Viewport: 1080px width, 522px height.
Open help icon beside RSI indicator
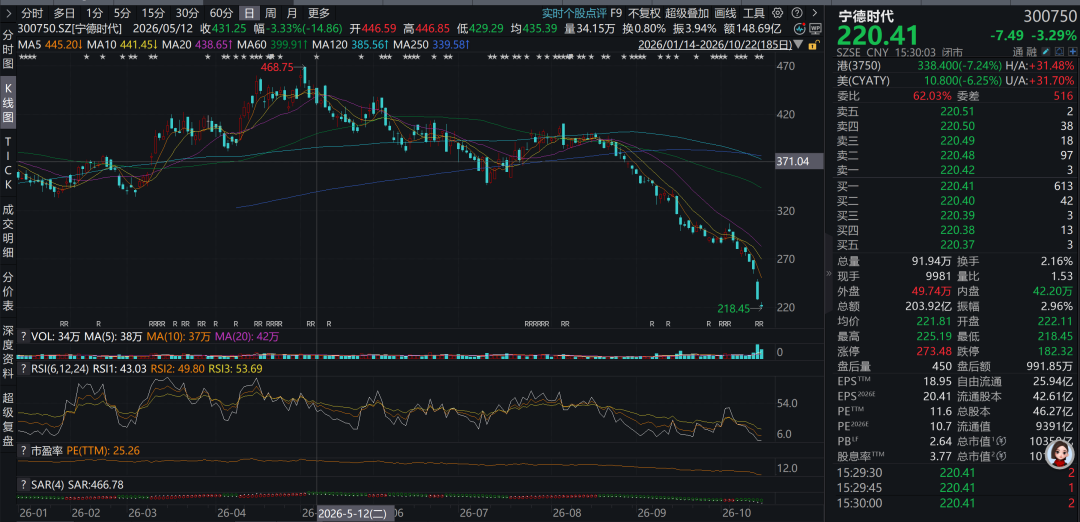click(x=24, y=370)
